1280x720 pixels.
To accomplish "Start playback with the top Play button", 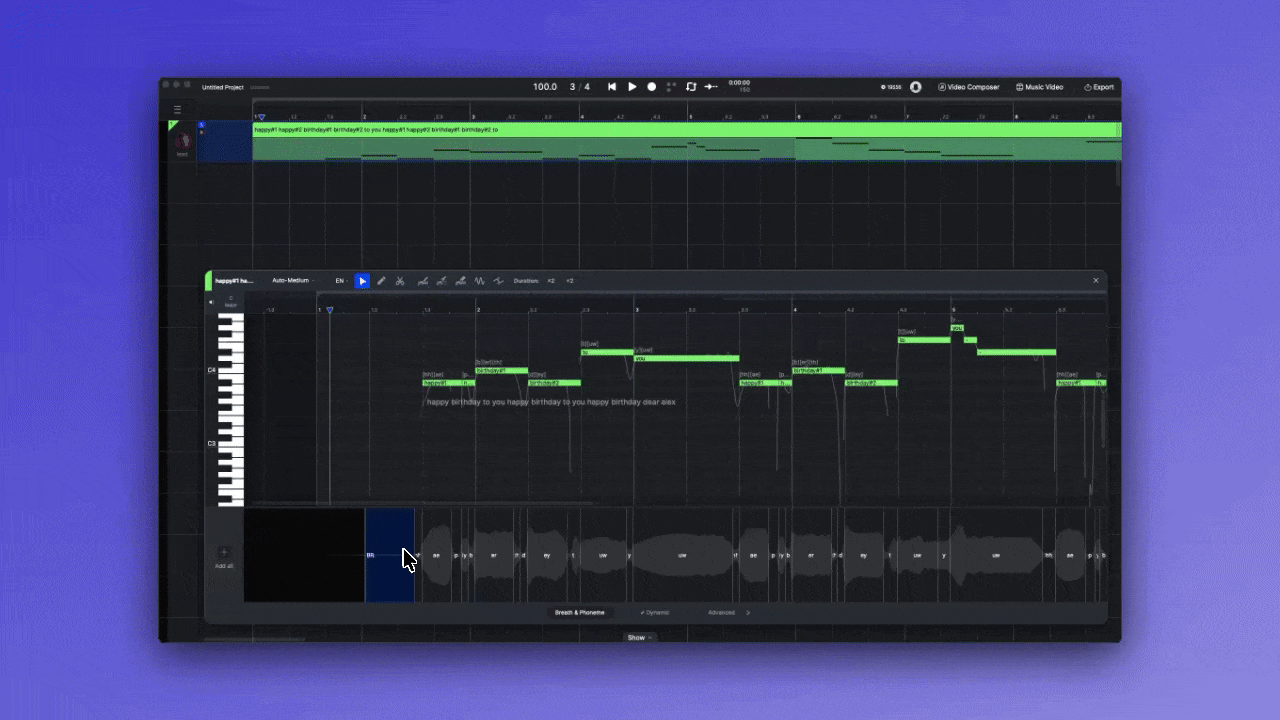I will click(632, 87).
